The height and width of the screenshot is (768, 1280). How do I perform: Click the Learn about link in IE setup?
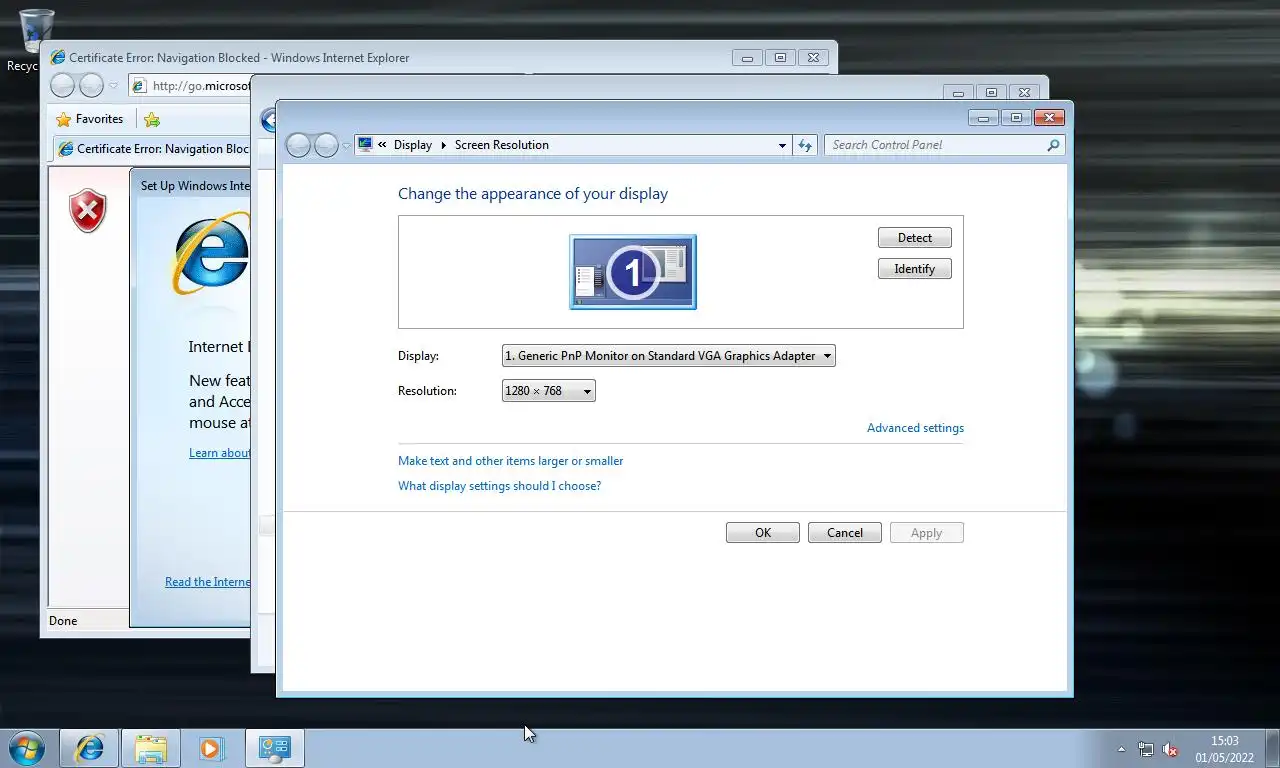coord(219,453)
